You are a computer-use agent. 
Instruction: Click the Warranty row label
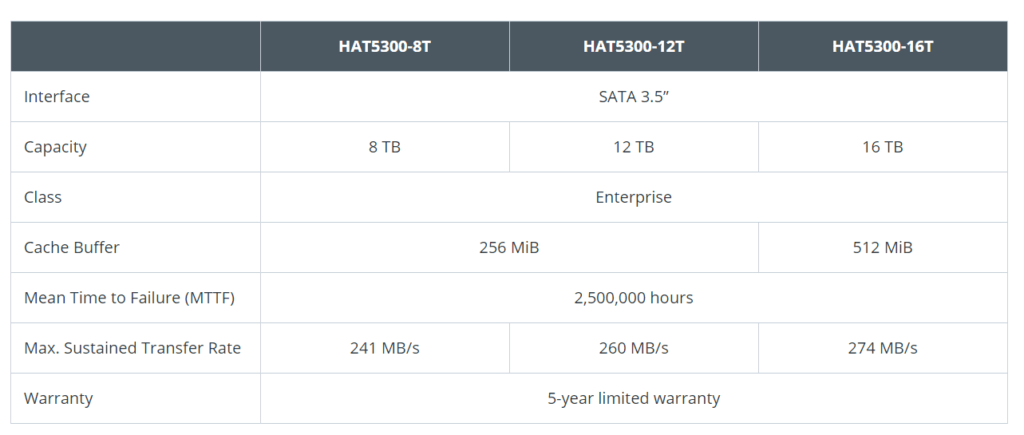(58, 398)
